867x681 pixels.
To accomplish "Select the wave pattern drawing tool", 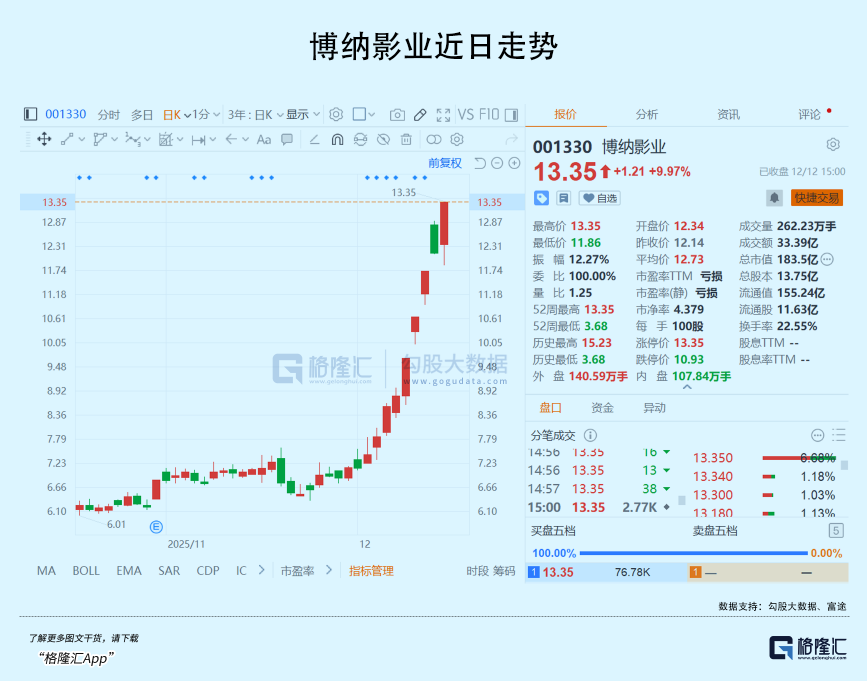I will [x=132, y=139].
